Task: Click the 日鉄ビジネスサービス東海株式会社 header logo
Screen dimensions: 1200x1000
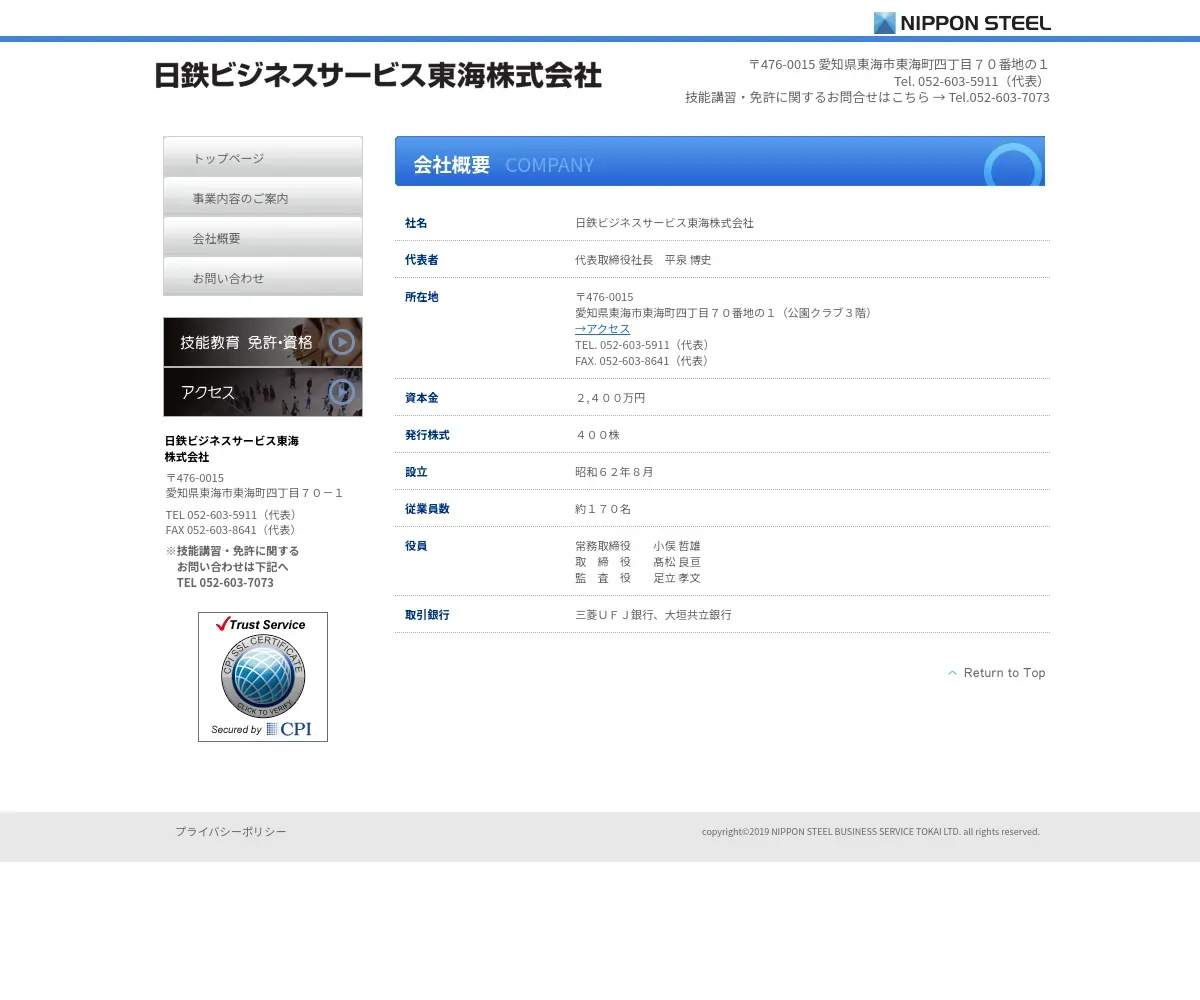Action: [378, 75]
